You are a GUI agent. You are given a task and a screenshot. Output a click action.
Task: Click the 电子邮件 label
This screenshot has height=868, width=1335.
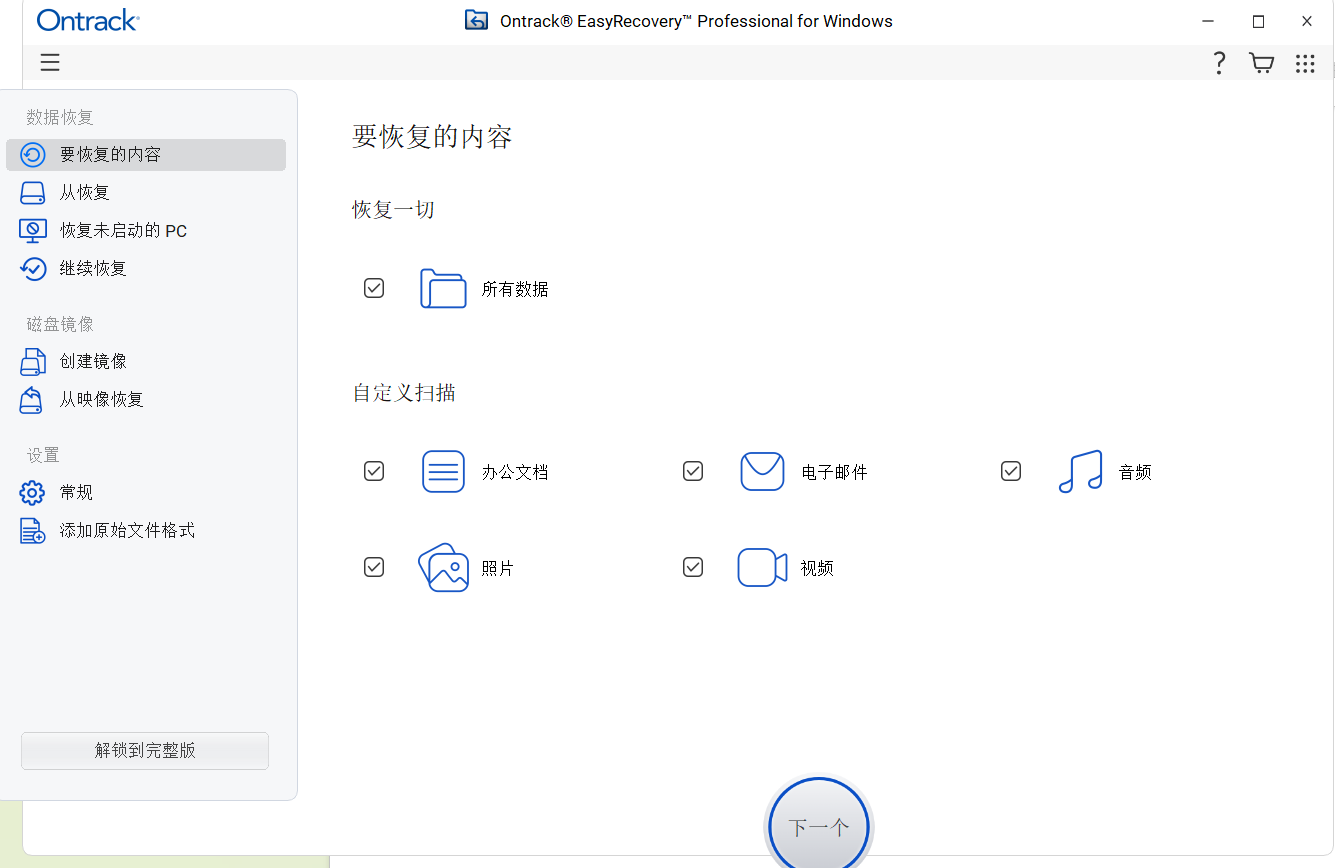(x=834, y=472)
